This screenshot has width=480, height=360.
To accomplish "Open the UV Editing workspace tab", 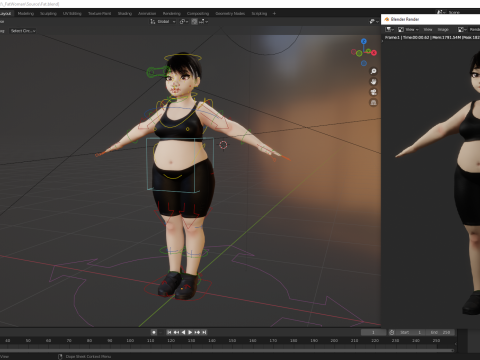I will [x=72, y=14].
